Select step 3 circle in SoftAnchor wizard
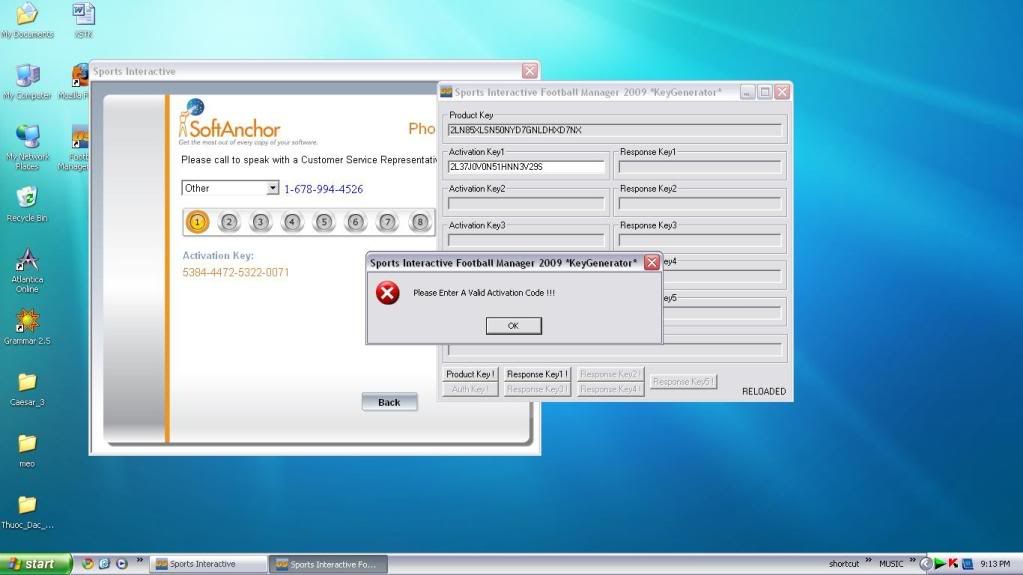The image size is (1023, 575). [x=260, y=222]
